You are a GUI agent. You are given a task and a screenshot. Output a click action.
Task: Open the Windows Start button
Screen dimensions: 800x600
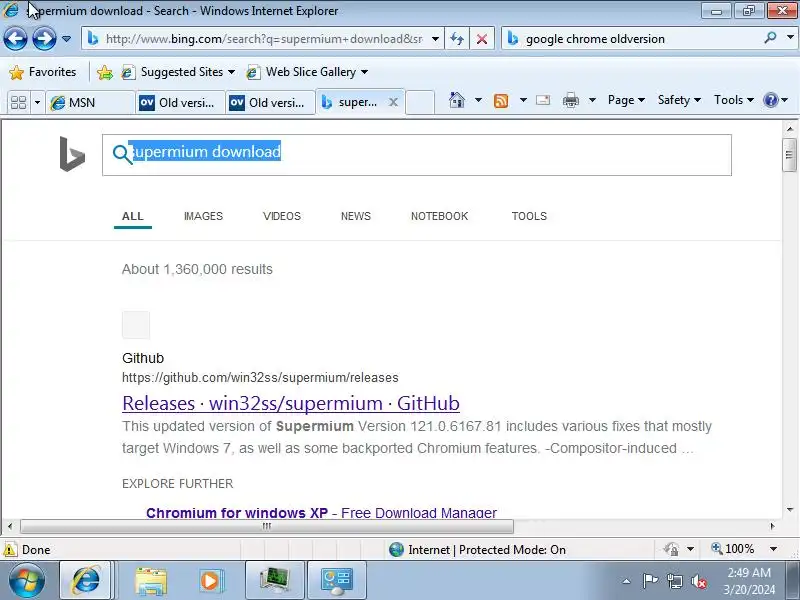[27, 581]
